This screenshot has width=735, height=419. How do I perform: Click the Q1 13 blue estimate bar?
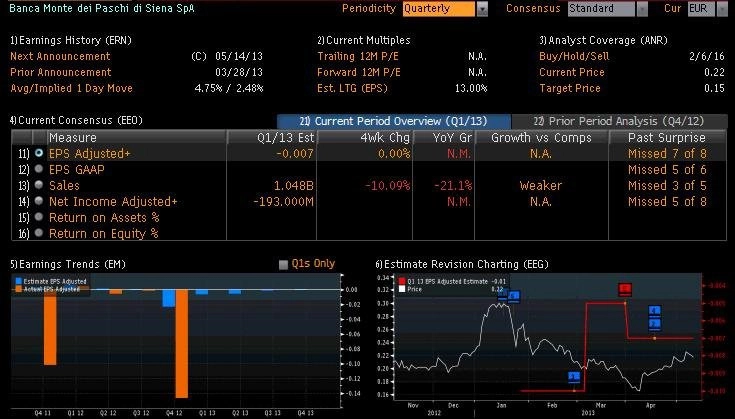pos(202,292)
